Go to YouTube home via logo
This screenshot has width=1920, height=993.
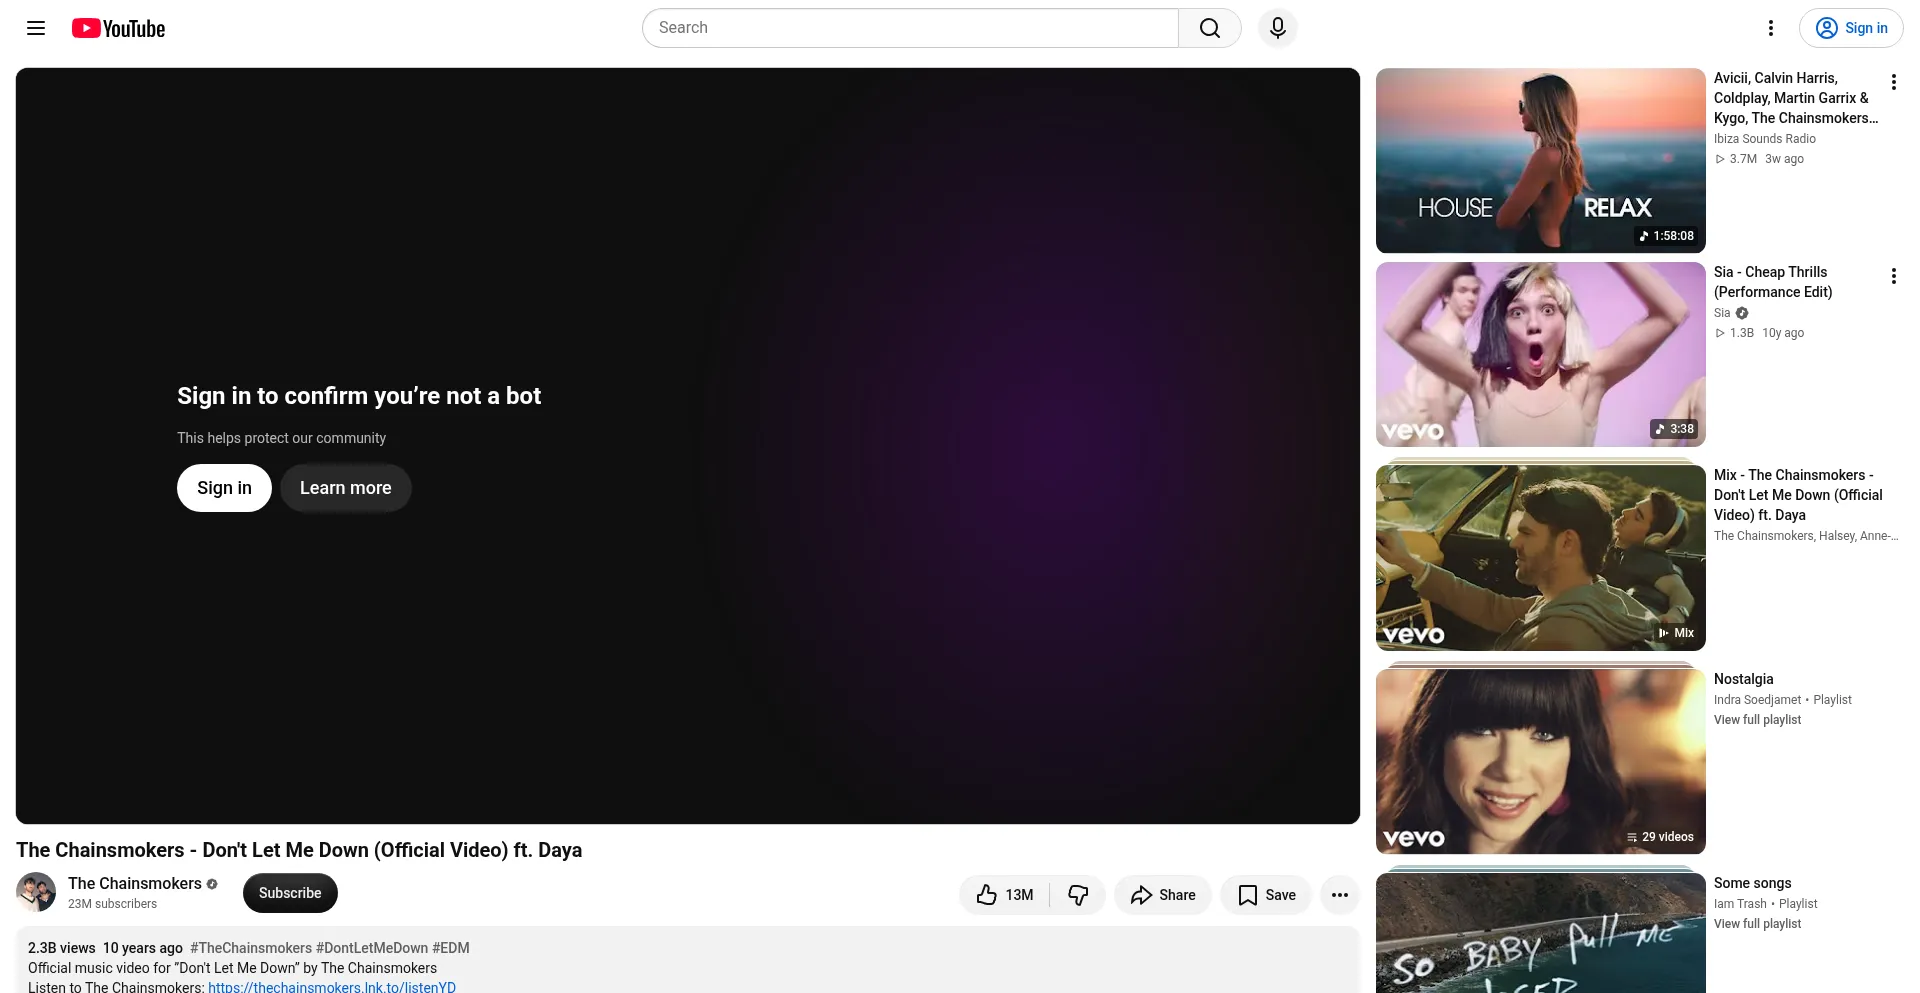coord(119,28)
